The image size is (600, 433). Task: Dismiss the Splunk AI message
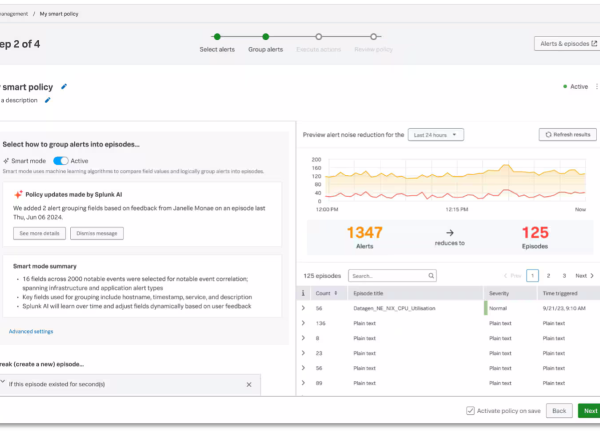click(97, 233)
